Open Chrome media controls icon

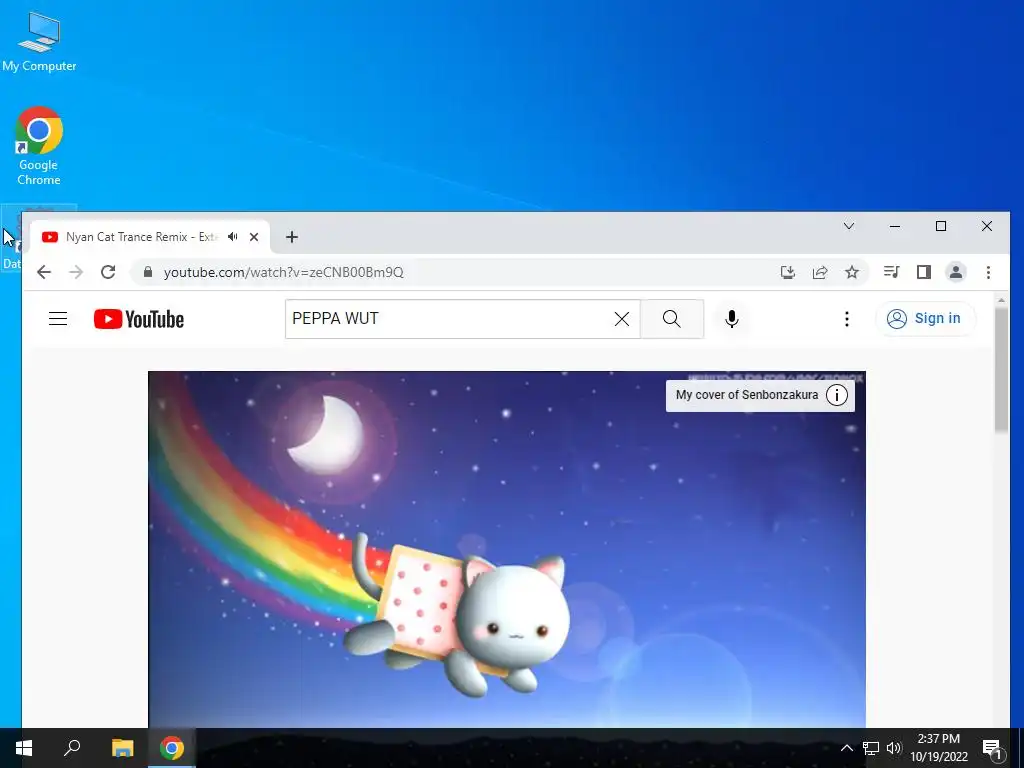click(x=891, y=272)
